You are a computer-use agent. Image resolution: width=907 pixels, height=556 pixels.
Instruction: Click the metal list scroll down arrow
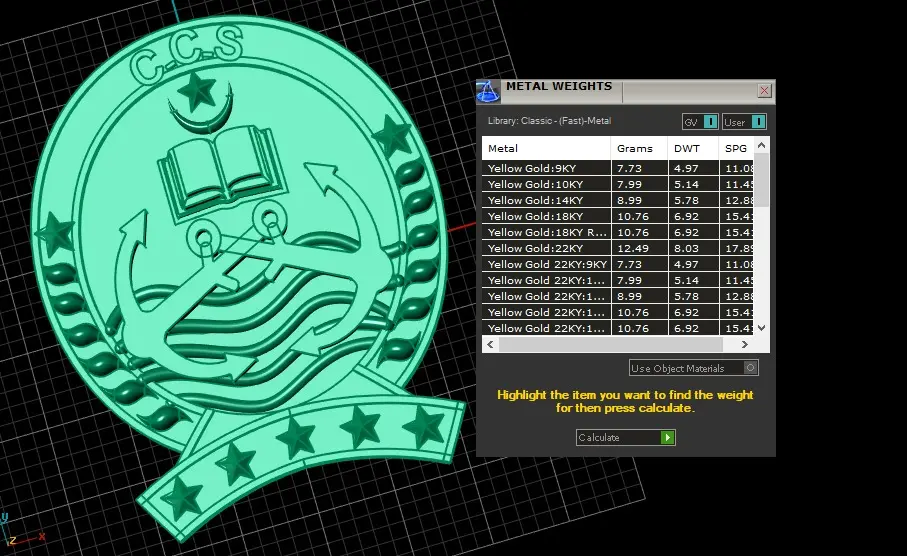coord(761,327)
